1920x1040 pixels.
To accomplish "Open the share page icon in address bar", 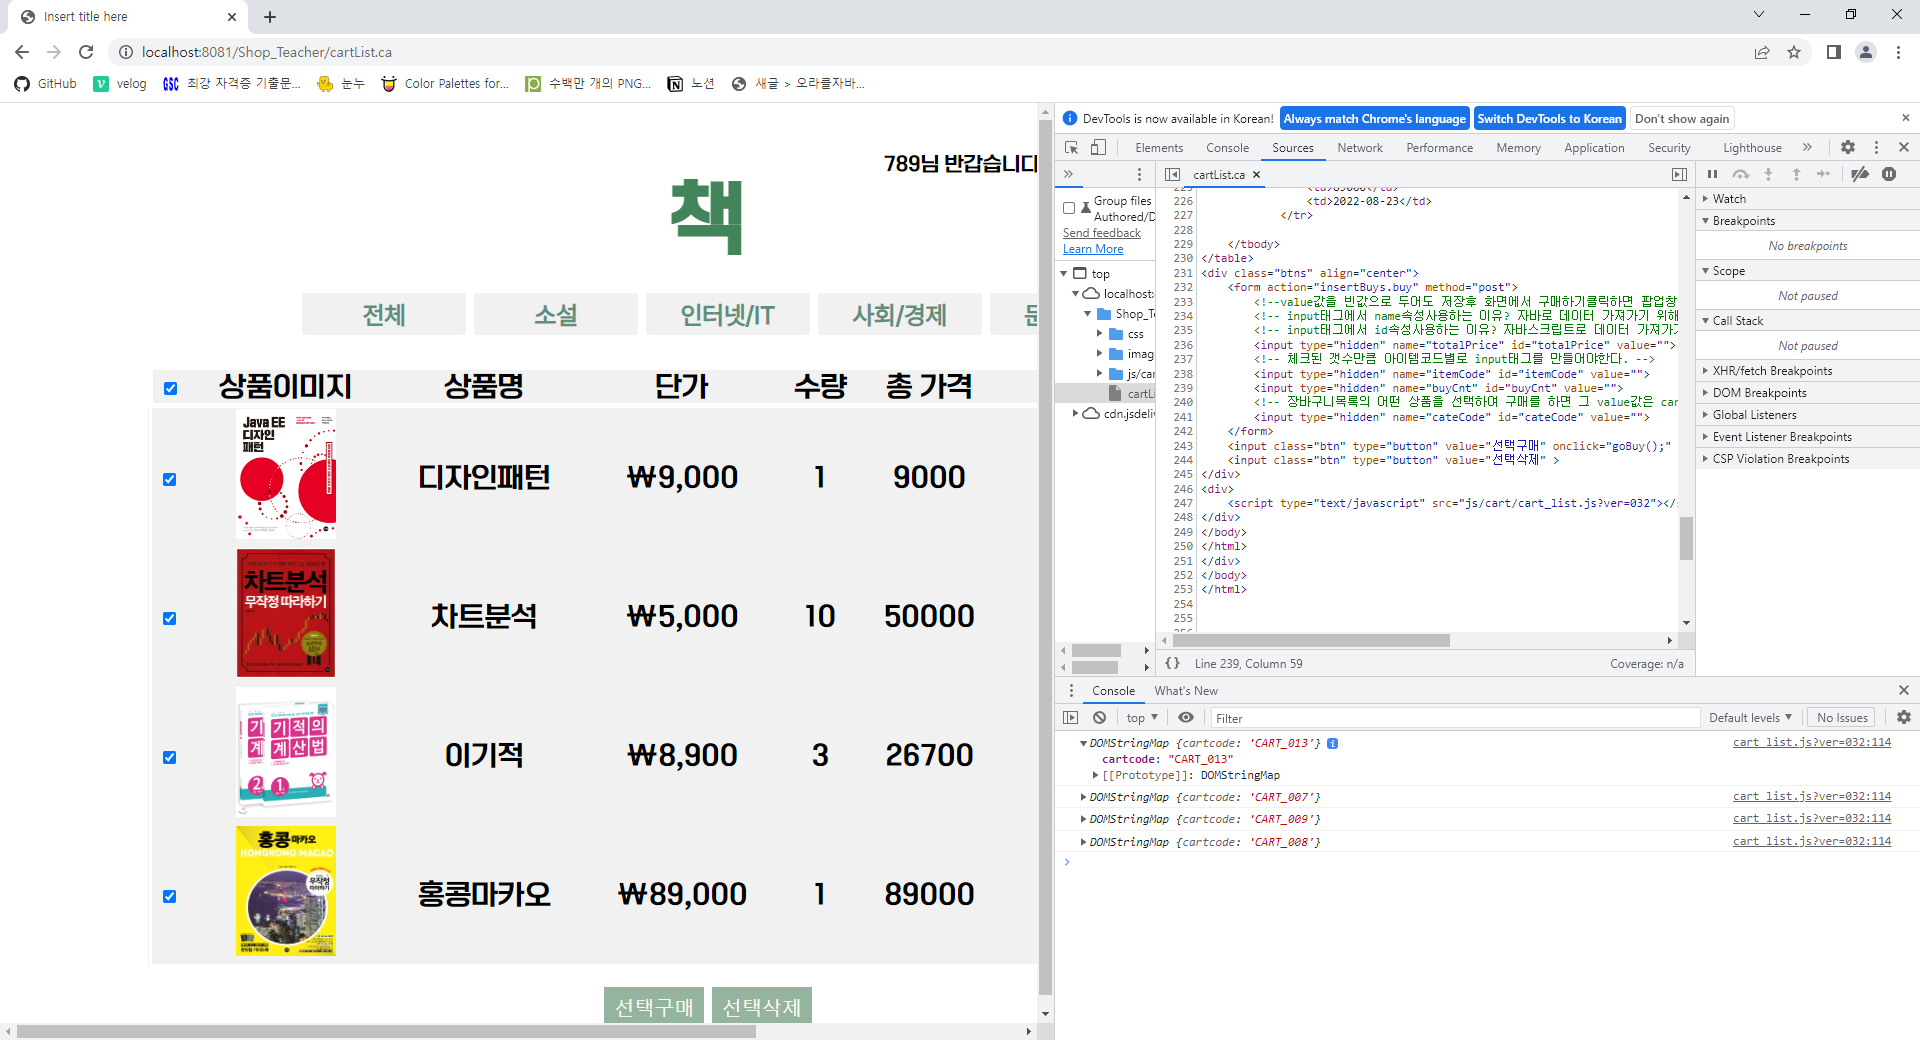I will coord(1762,52).
